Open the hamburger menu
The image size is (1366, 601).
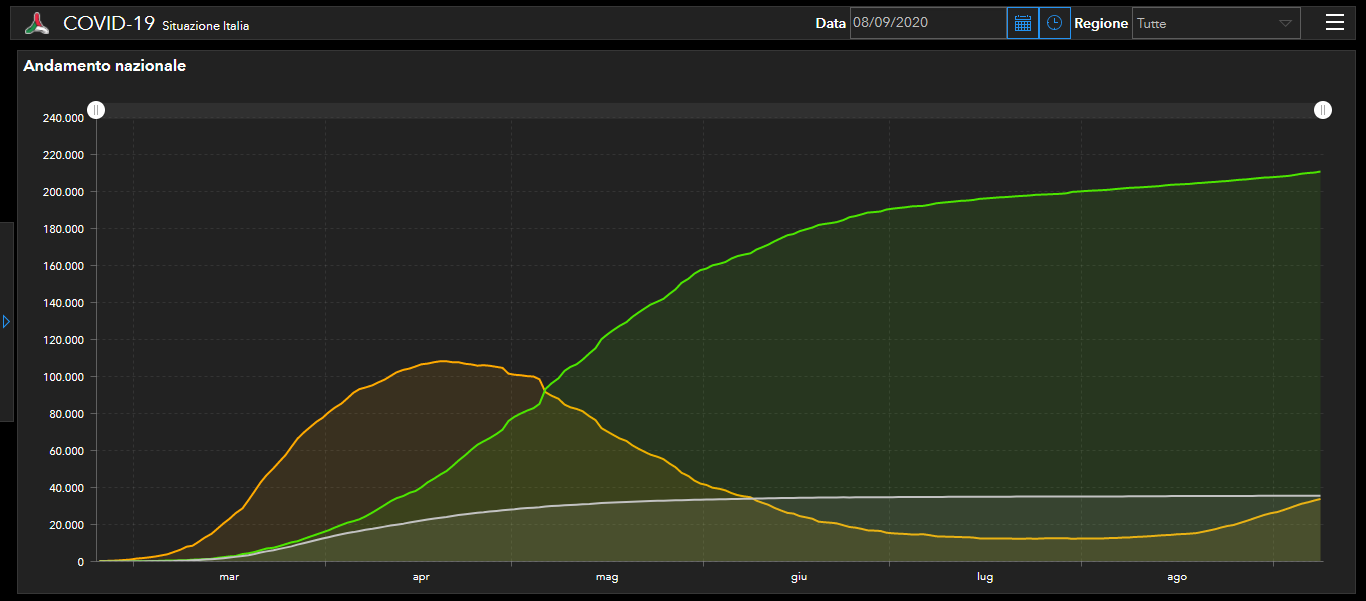click(1334, 23)
